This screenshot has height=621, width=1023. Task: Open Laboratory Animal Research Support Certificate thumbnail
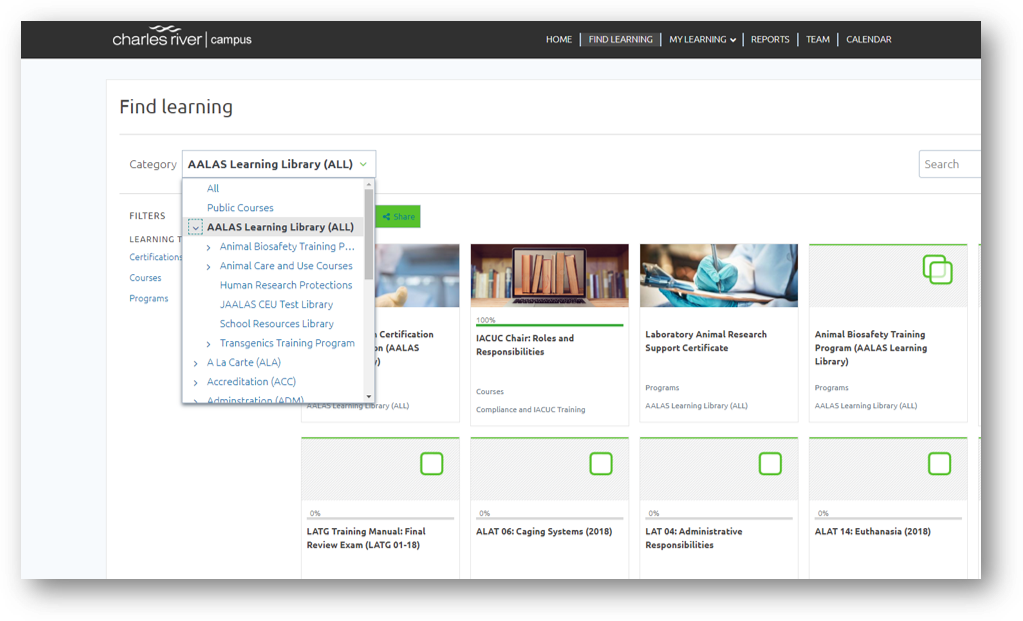[x=718, y=275]
